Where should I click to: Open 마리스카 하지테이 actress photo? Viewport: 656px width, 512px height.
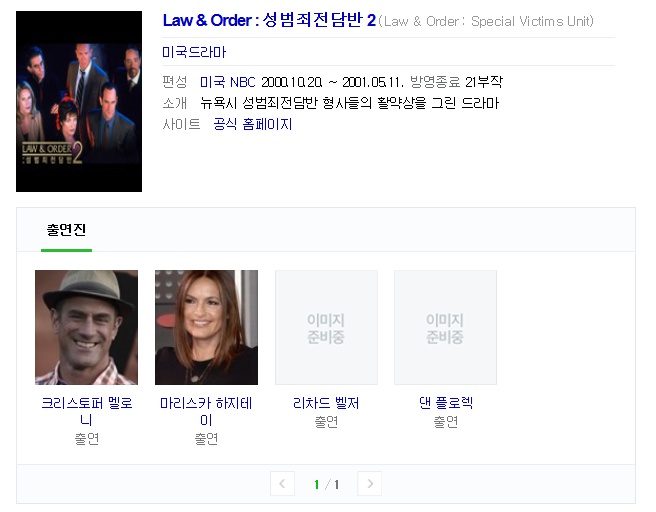click(206, 327)
